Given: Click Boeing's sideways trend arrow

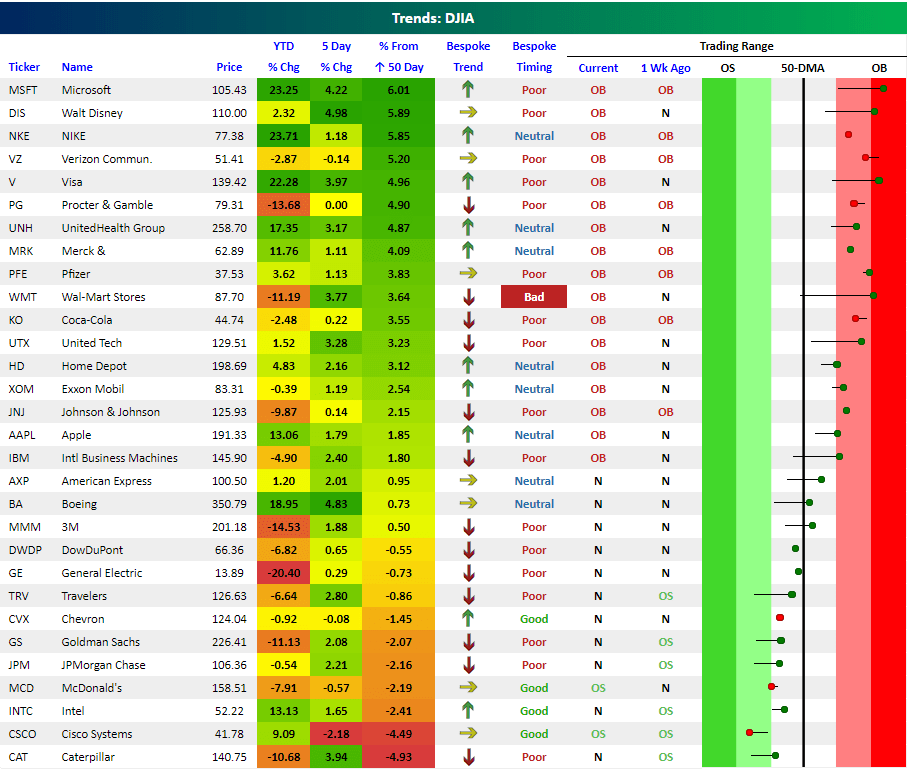Looking at the screenshot, I should coord(468,504).
